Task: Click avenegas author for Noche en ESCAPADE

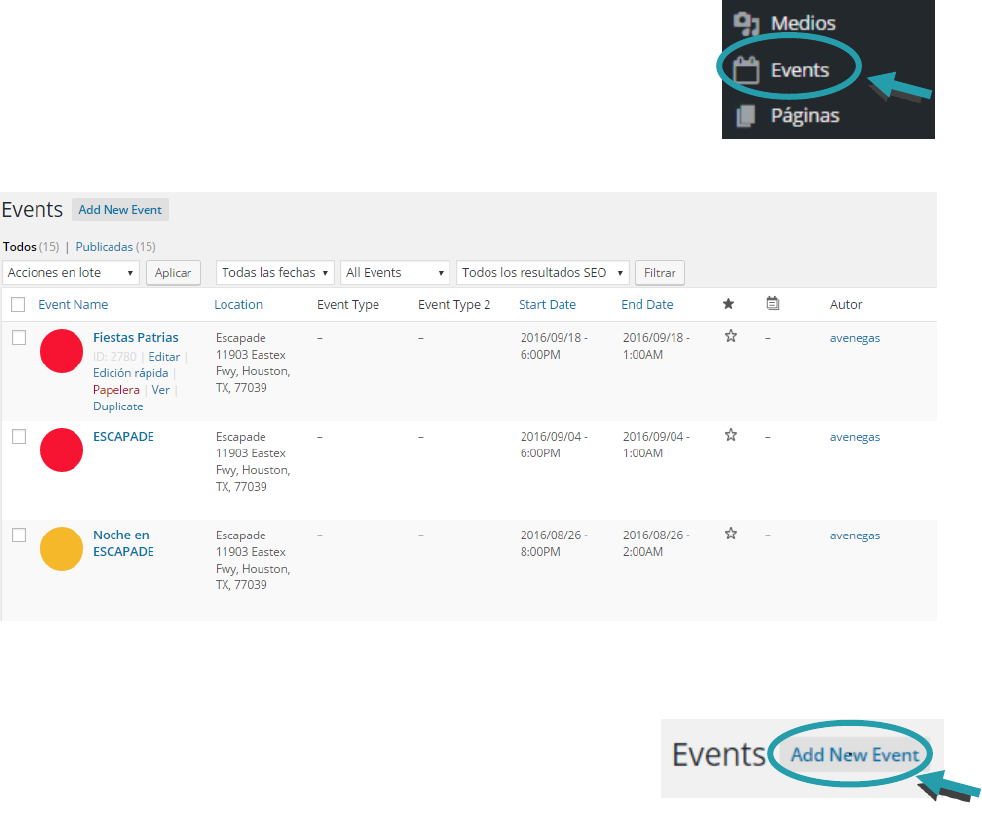Action: 855,536
